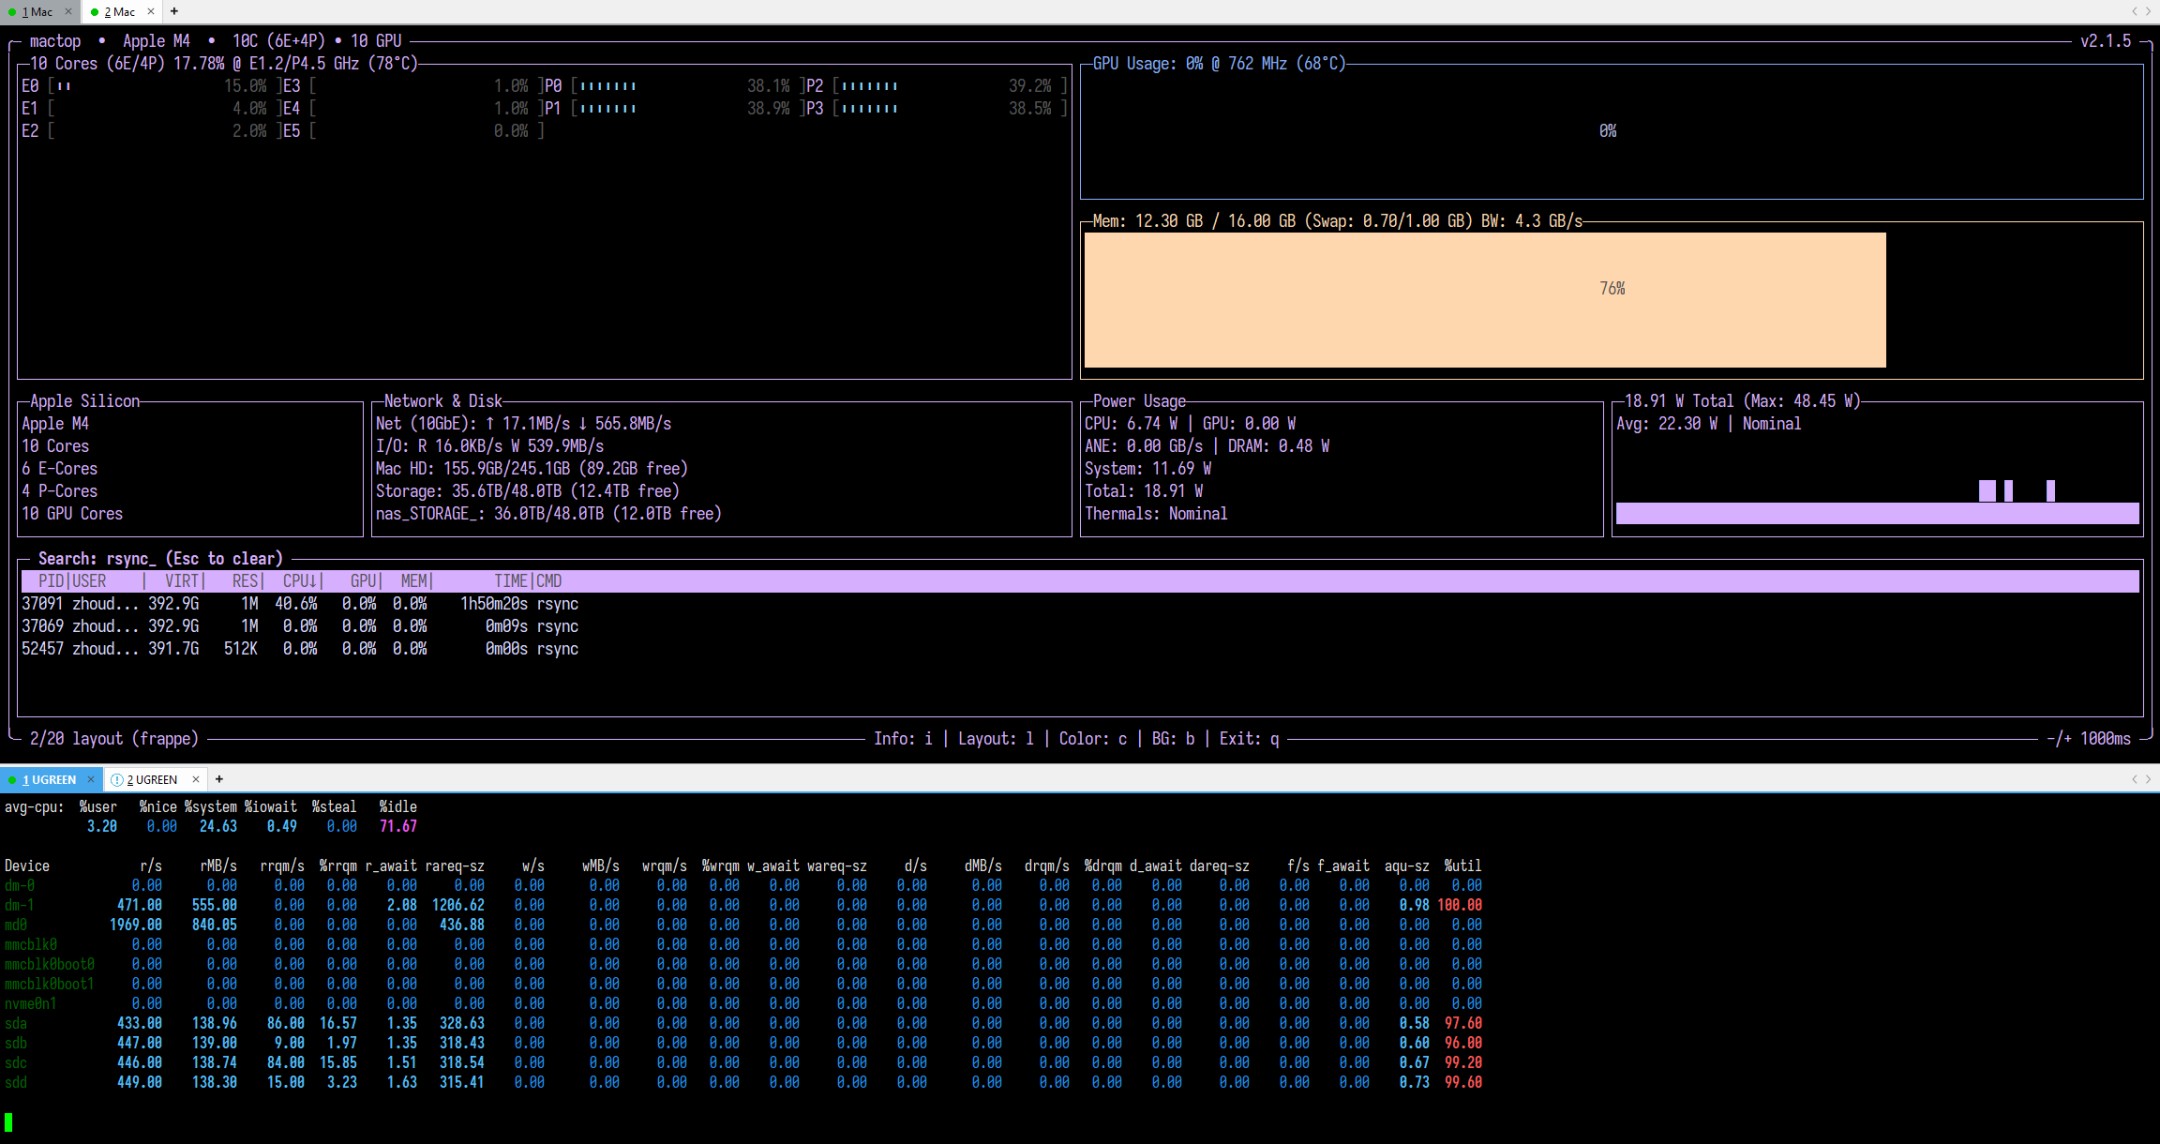
Task: Click the 'sda' device name
Action: pyautogui.click(x=15, y=1023)
